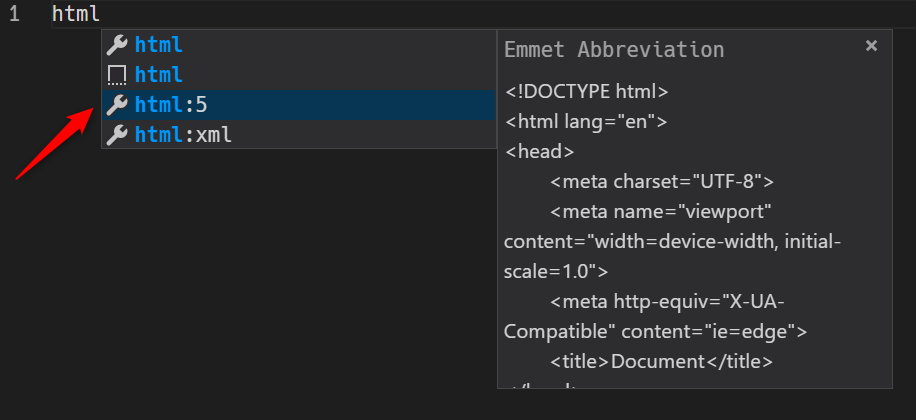Place cursor in typed html text on line 1
Image resolution: width=916 pixels, height=420 pixels.
76,13
